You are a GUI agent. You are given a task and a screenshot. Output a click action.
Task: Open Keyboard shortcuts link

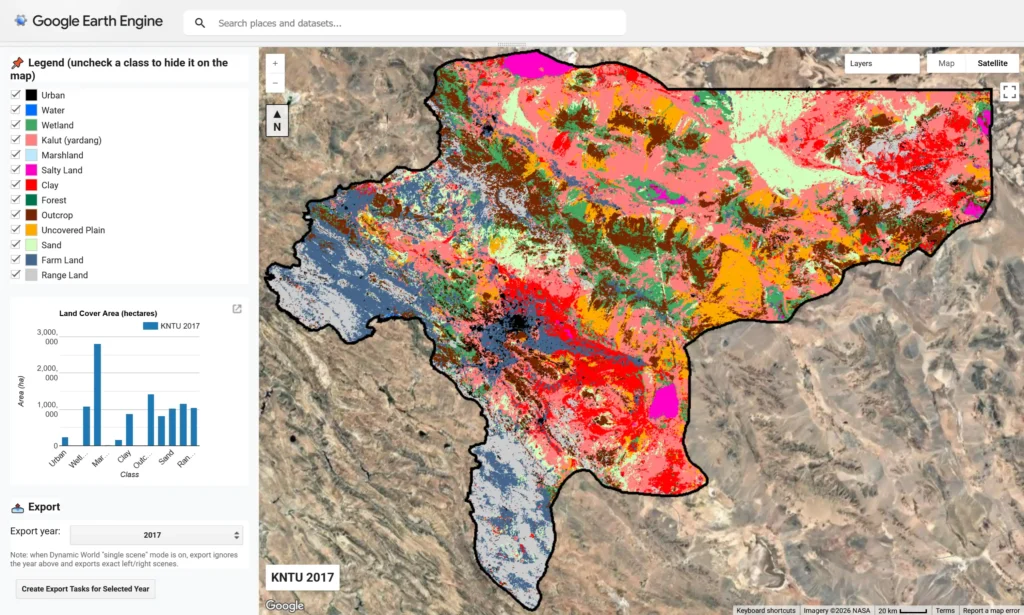(766, 610)
